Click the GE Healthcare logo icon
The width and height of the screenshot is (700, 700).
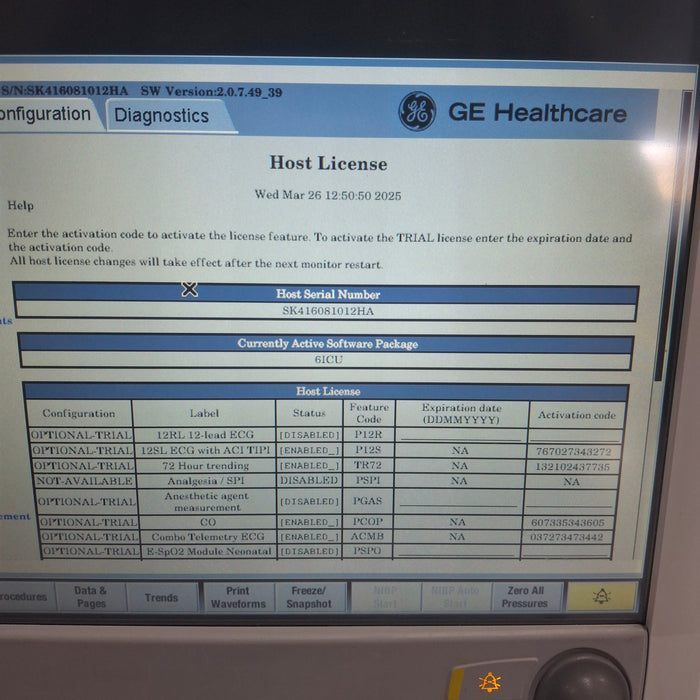[x=417, y=111]
